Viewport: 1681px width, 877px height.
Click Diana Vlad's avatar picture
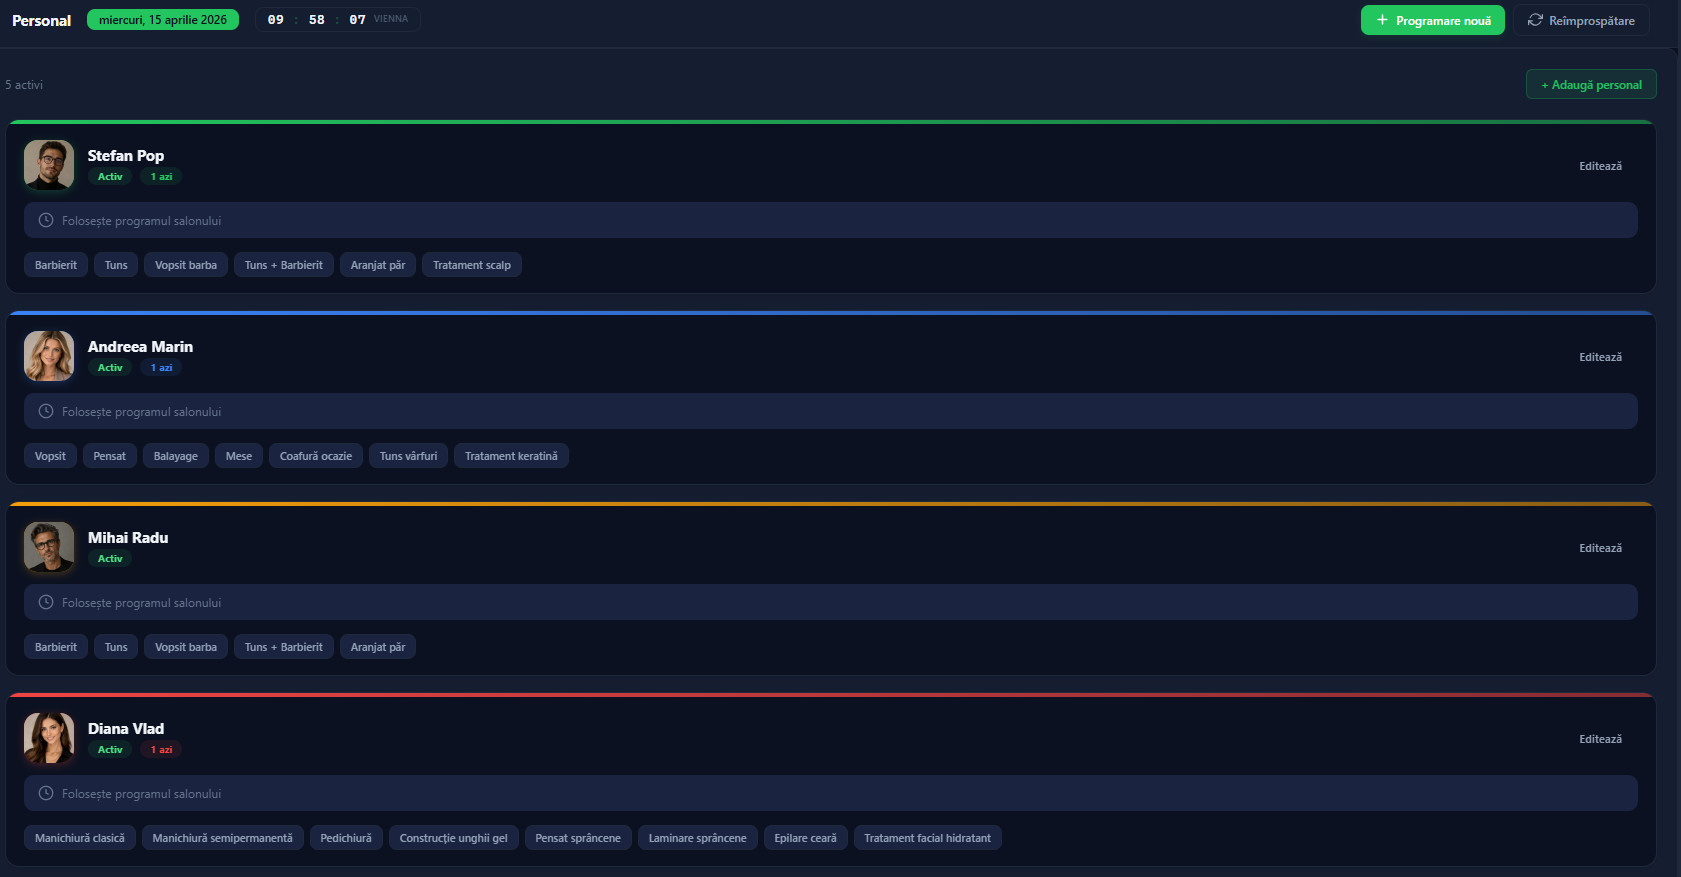(49, 738)
